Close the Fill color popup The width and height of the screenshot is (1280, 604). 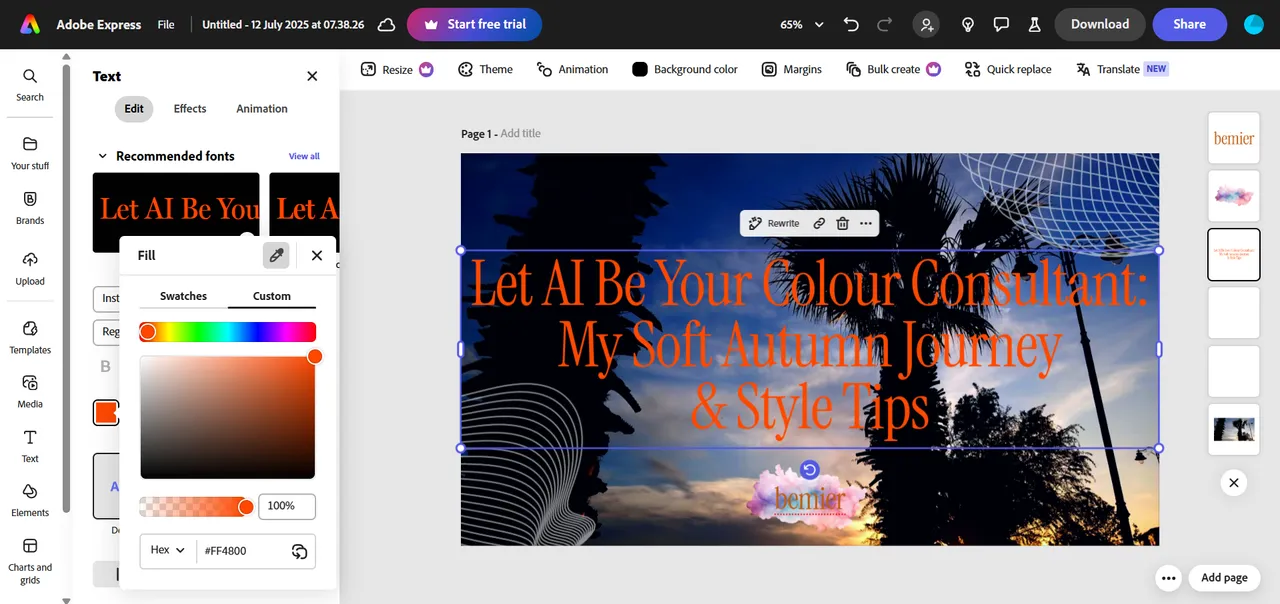pyautogui.click(x=317, y=255)
